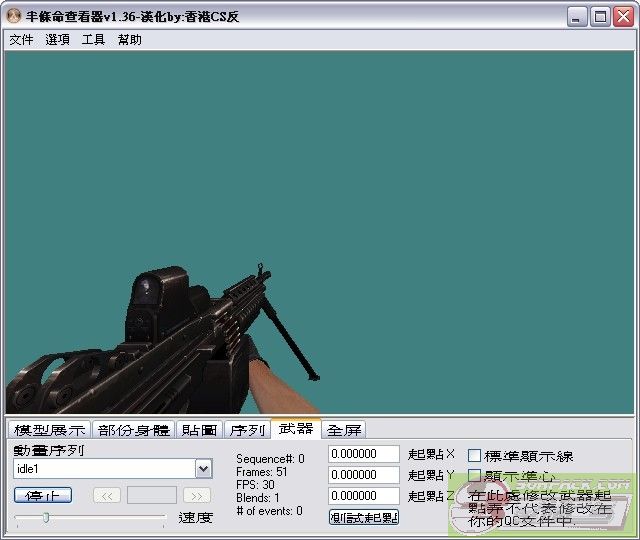The width and height of the screenshot is (640, 540).
Task: Expand the idle1 animation sequence dropdown
Action: coord(204,469)
